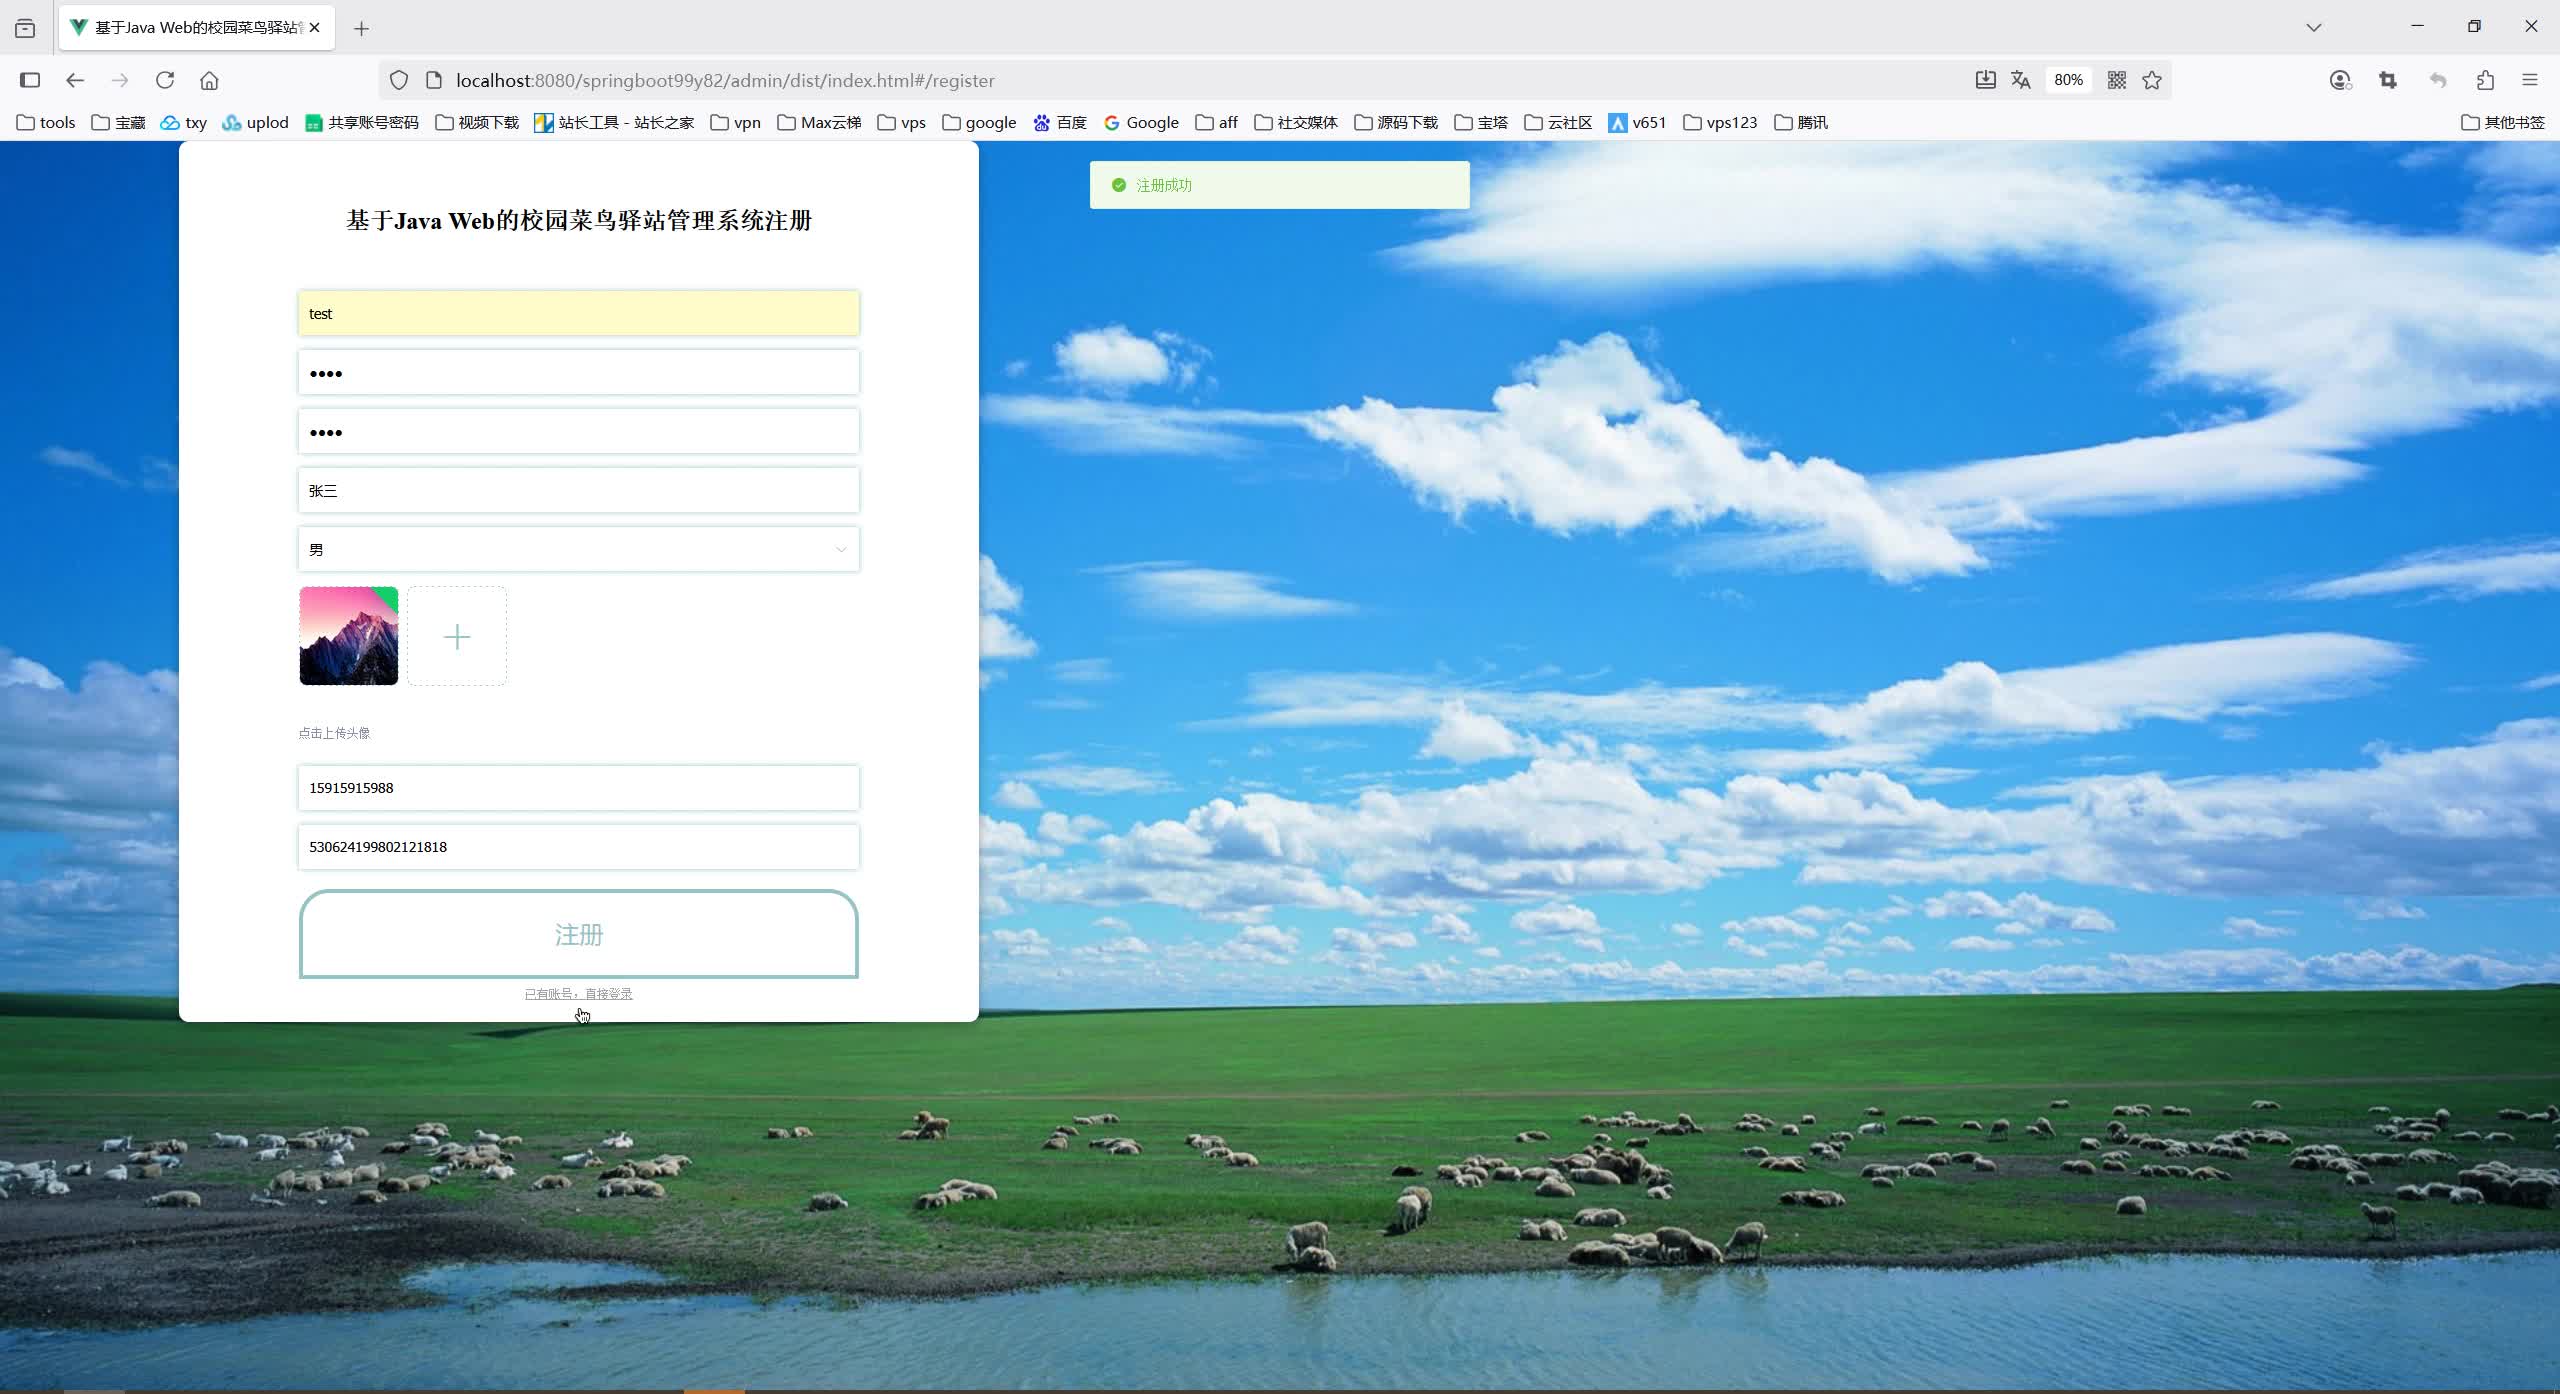
Task: Open the gender dropdown showing 男
Action: [x=579, y=549]
